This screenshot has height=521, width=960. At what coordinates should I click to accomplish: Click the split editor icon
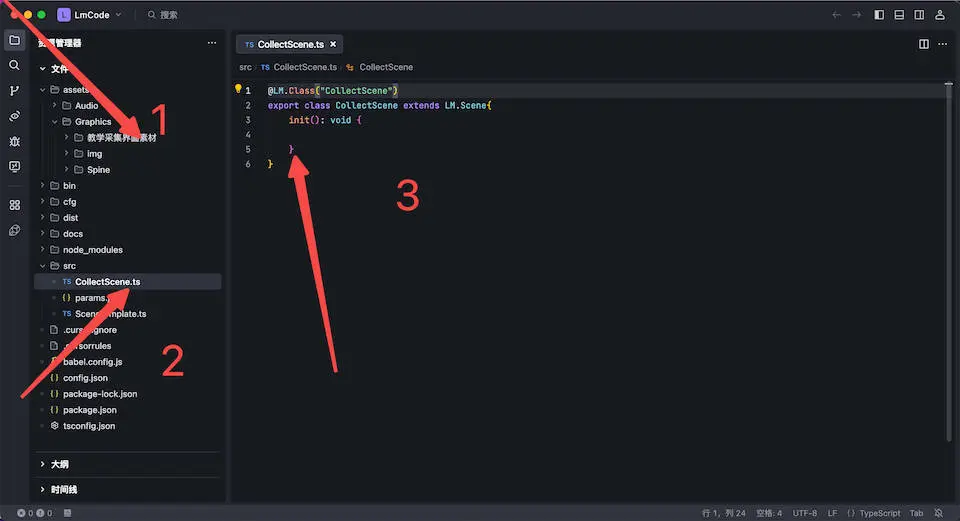(923, 44)
